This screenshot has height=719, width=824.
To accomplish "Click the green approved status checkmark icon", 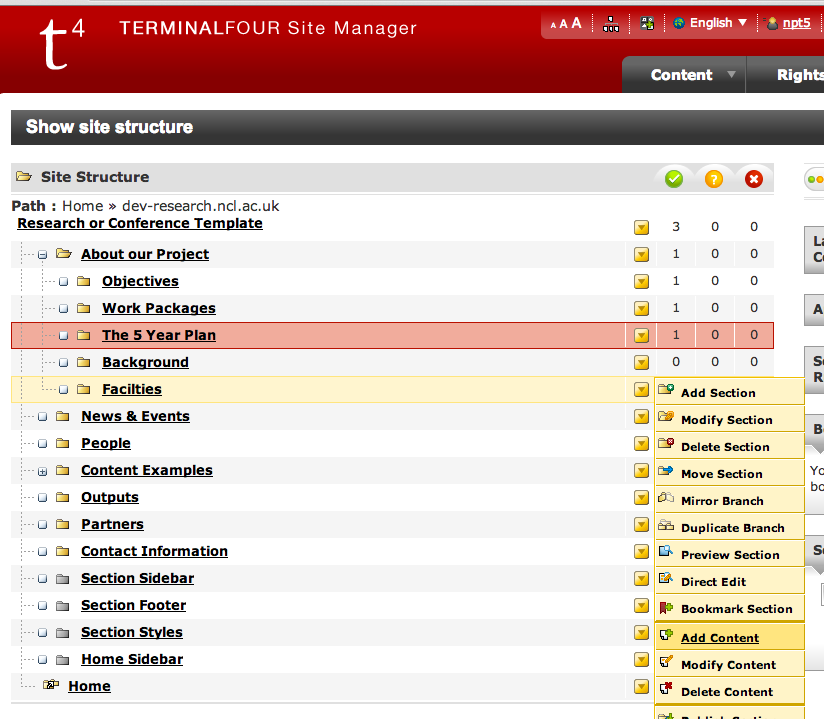I will coord(674,179).
